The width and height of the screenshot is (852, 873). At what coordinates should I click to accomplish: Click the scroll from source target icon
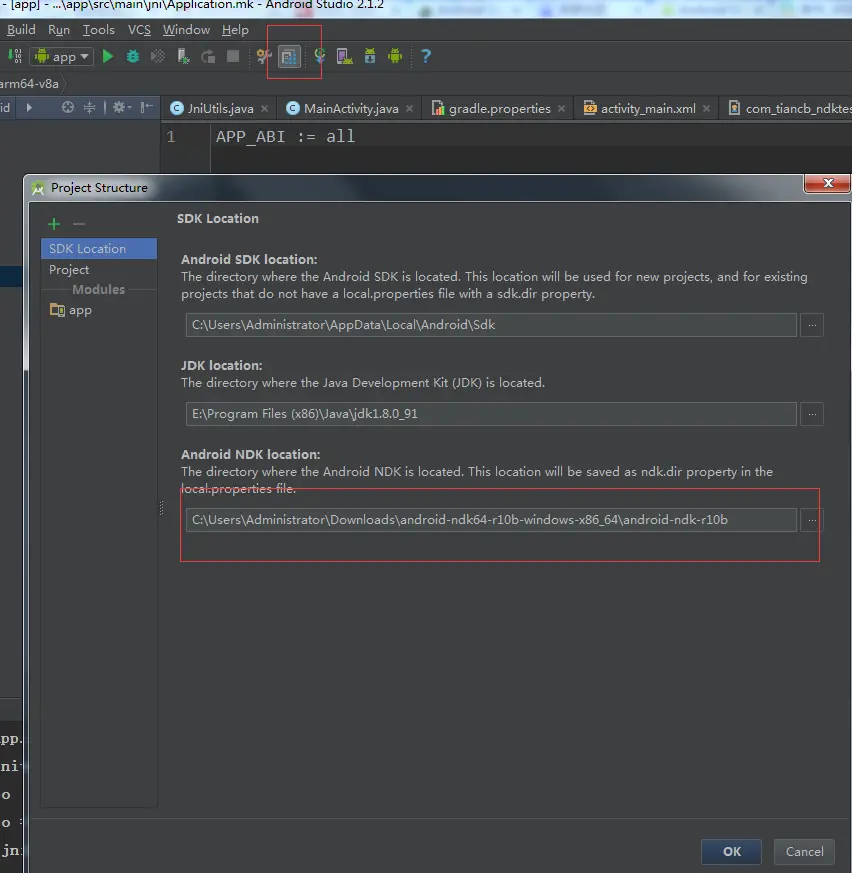pyautogui.click(x=68, y=107)
